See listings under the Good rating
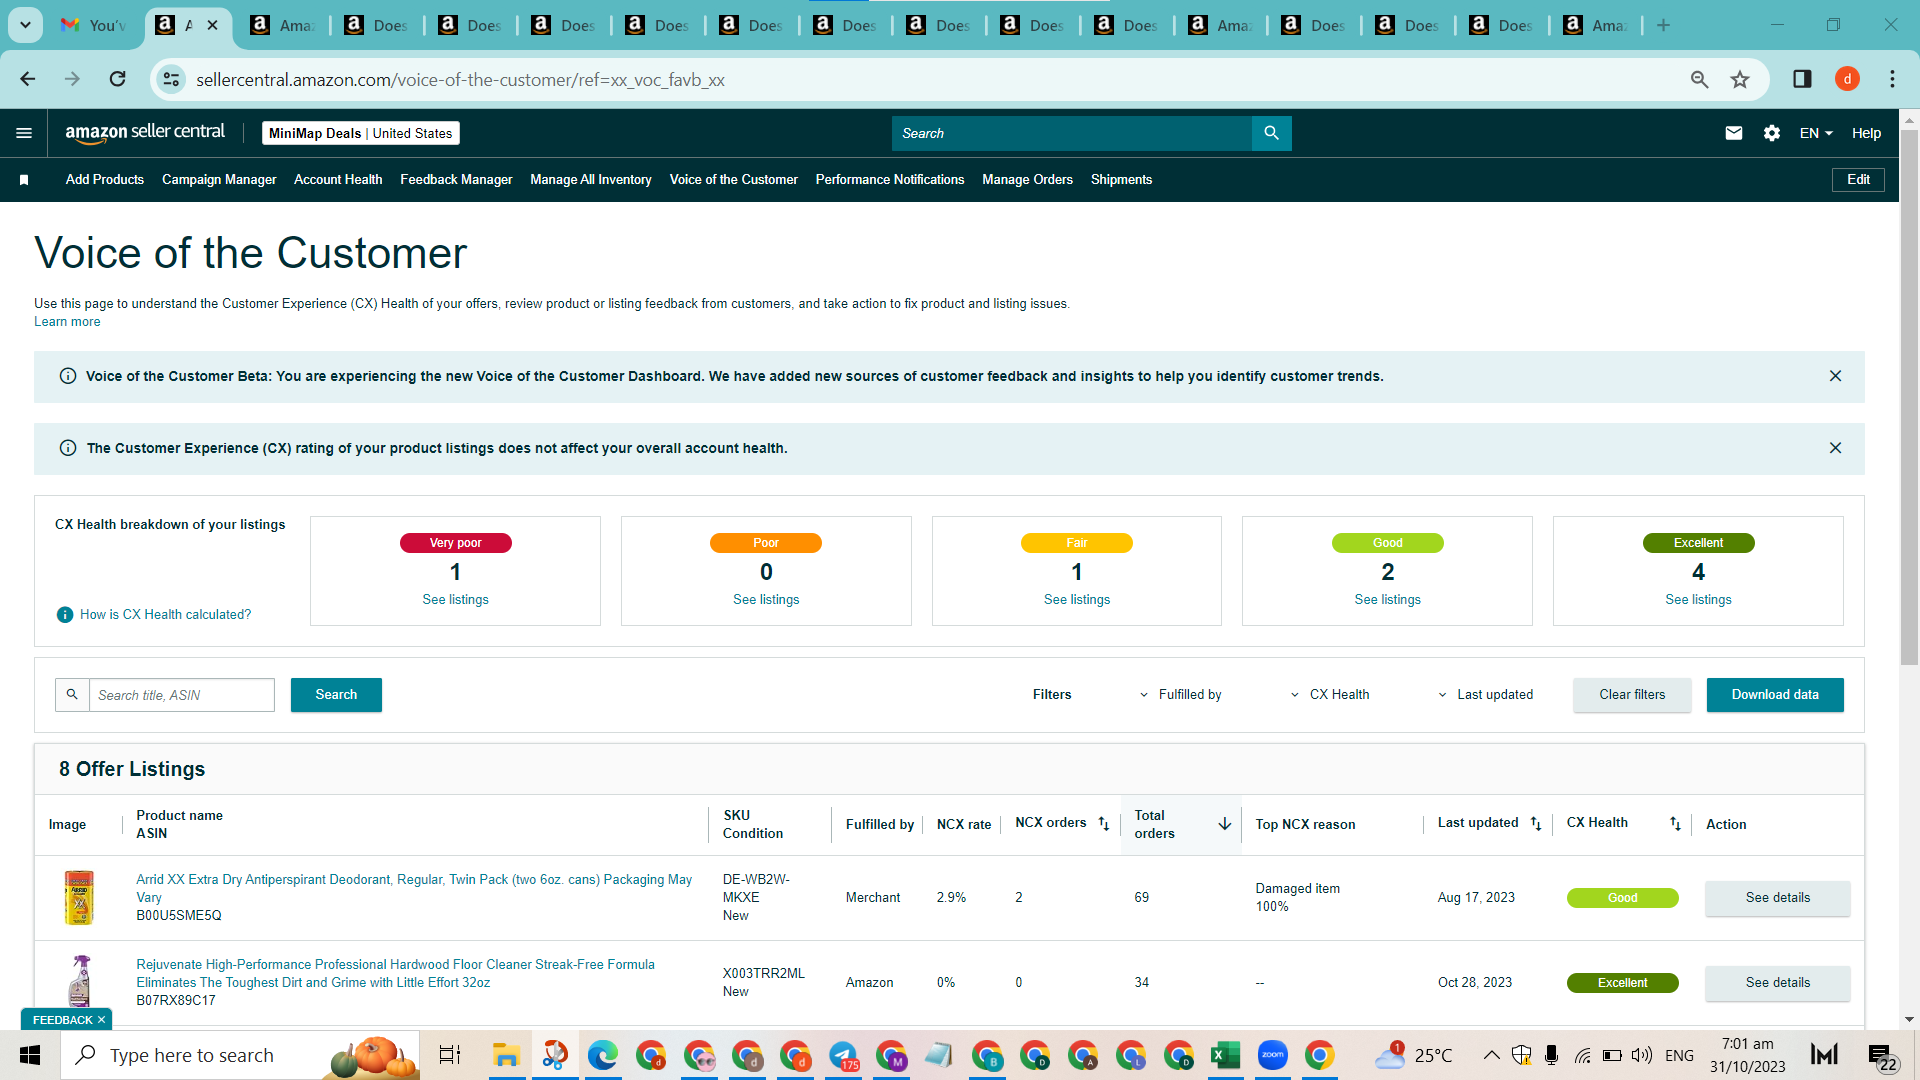This screenshot has height=1080, width=1920. (x=1387, y=600)
